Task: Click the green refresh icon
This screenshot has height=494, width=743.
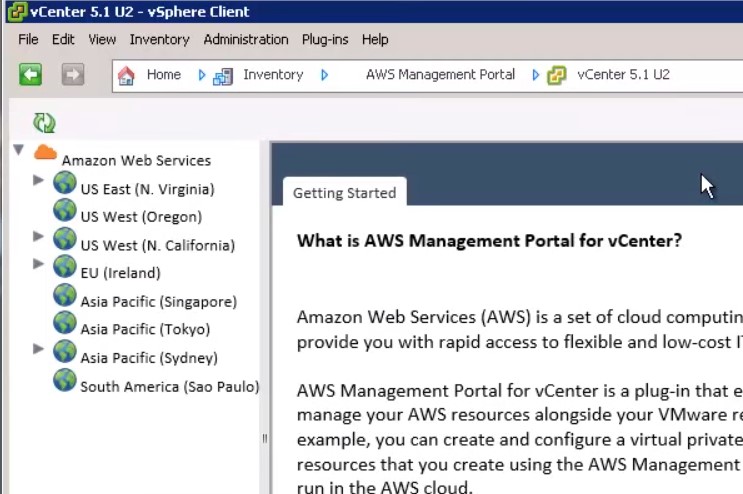Action: pyautogui.click(x=44, y=123)
